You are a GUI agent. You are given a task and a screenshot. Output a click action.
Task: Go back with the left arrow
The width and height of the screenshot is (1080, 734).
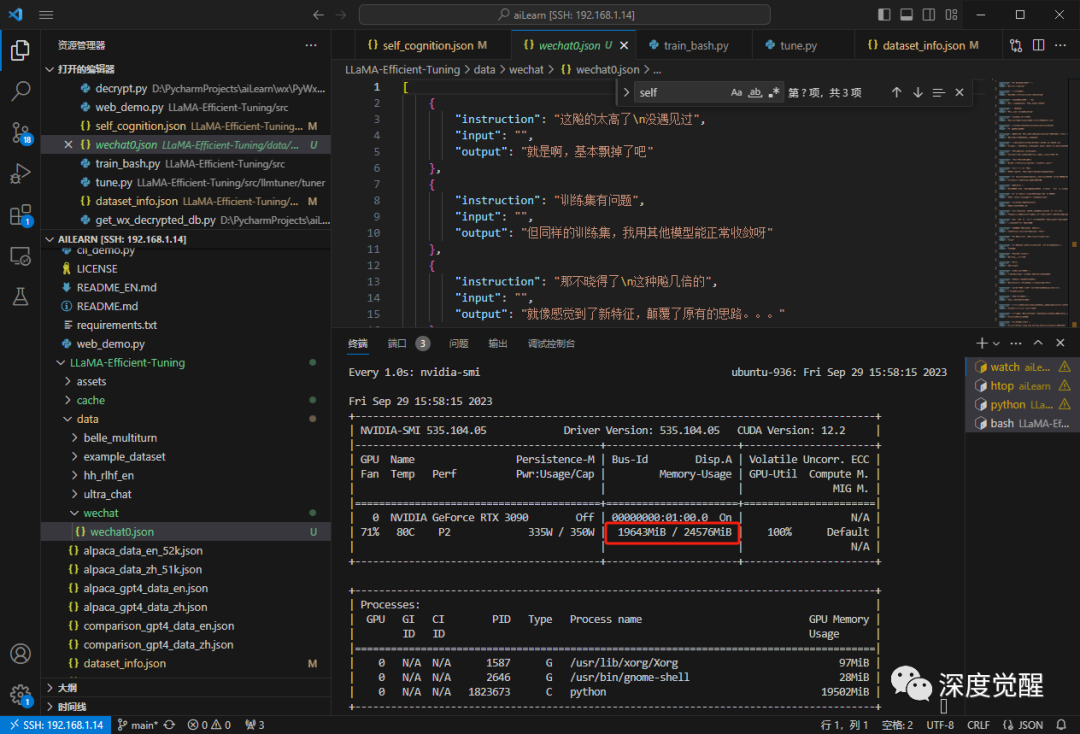click(x=318, y=14)
